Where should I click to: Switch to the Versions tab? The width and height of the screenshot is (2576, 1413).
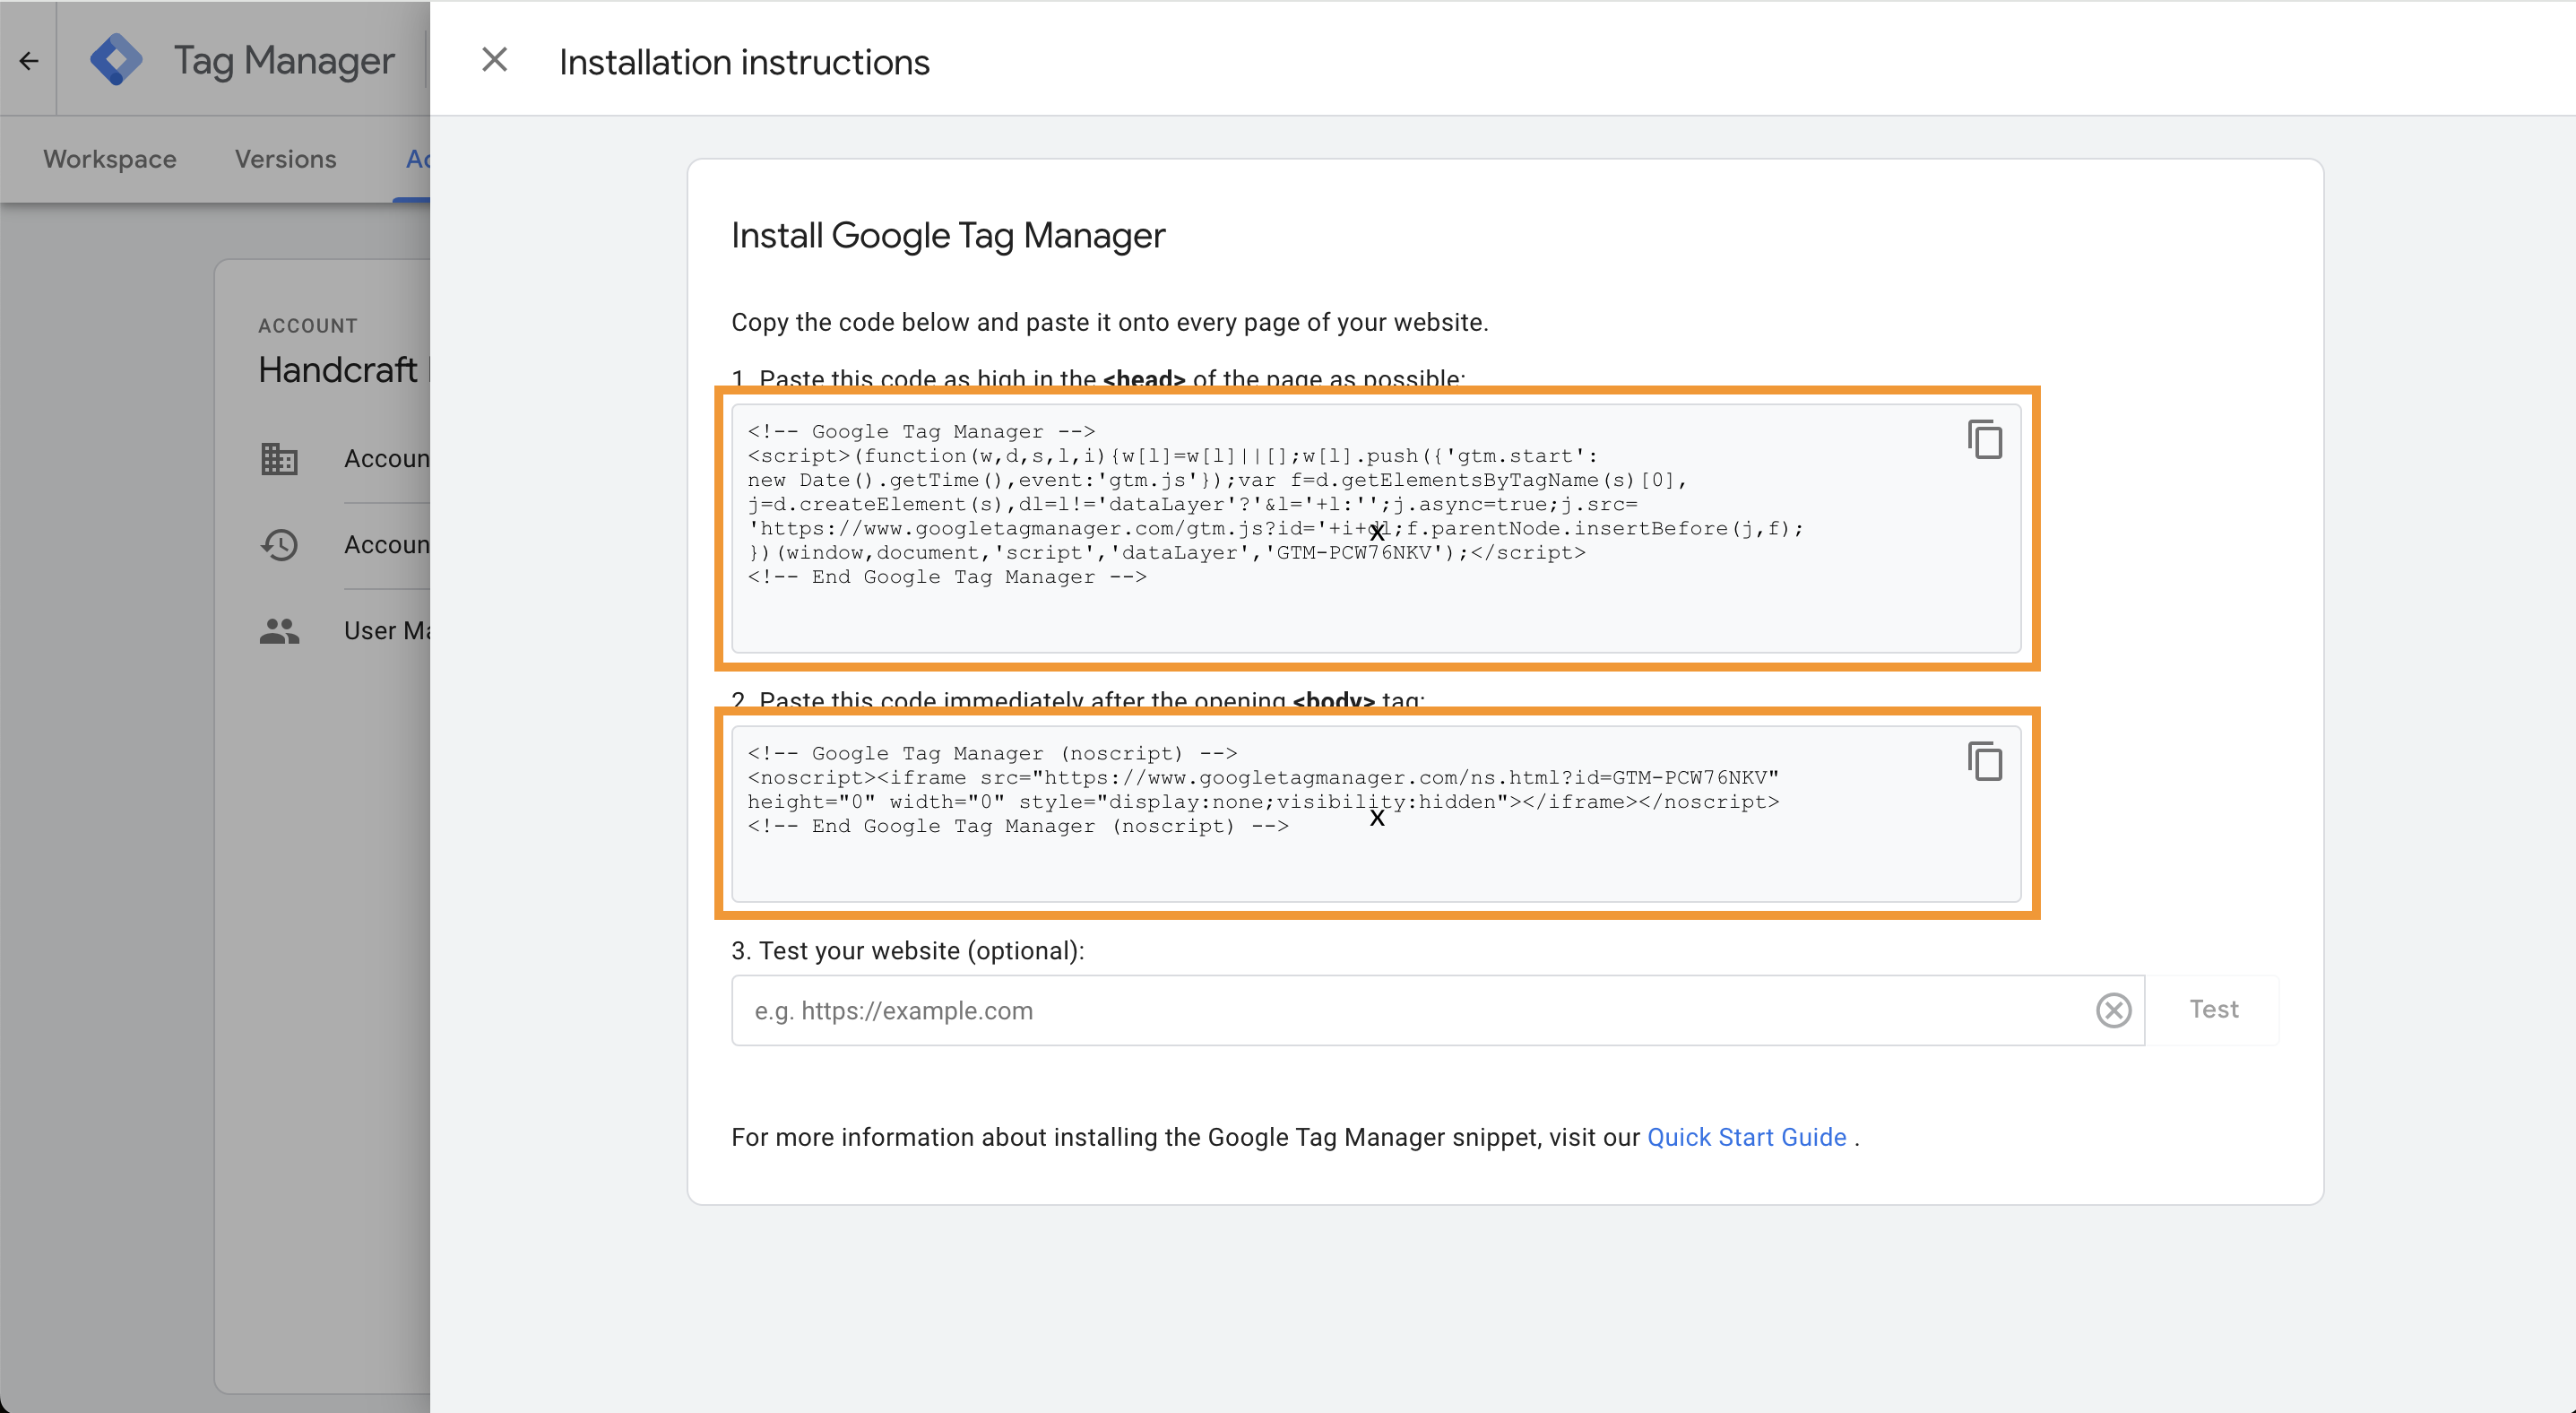(x=285, y=159)
